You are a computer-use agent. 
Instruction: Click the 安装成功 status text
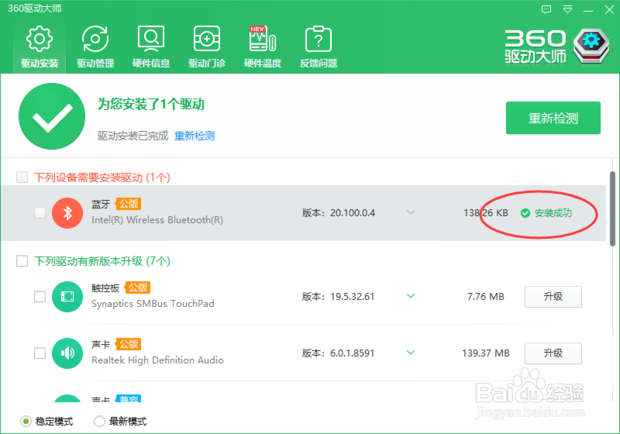tap(553, 213)
